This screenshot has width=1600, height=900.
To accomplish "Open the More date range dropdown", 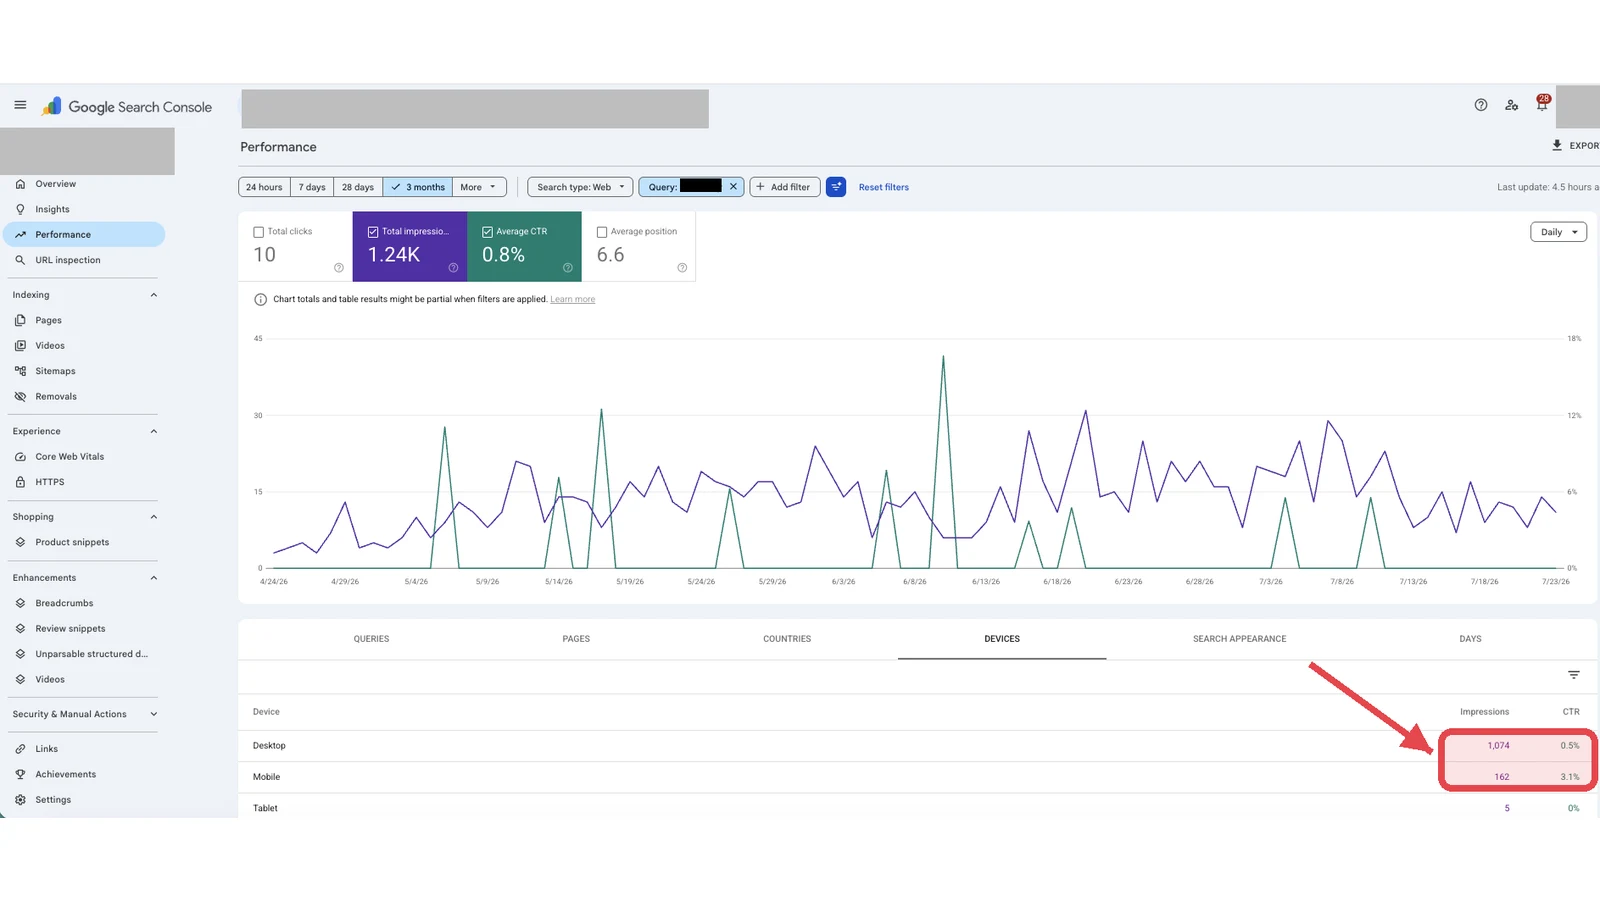I will 479,187.
